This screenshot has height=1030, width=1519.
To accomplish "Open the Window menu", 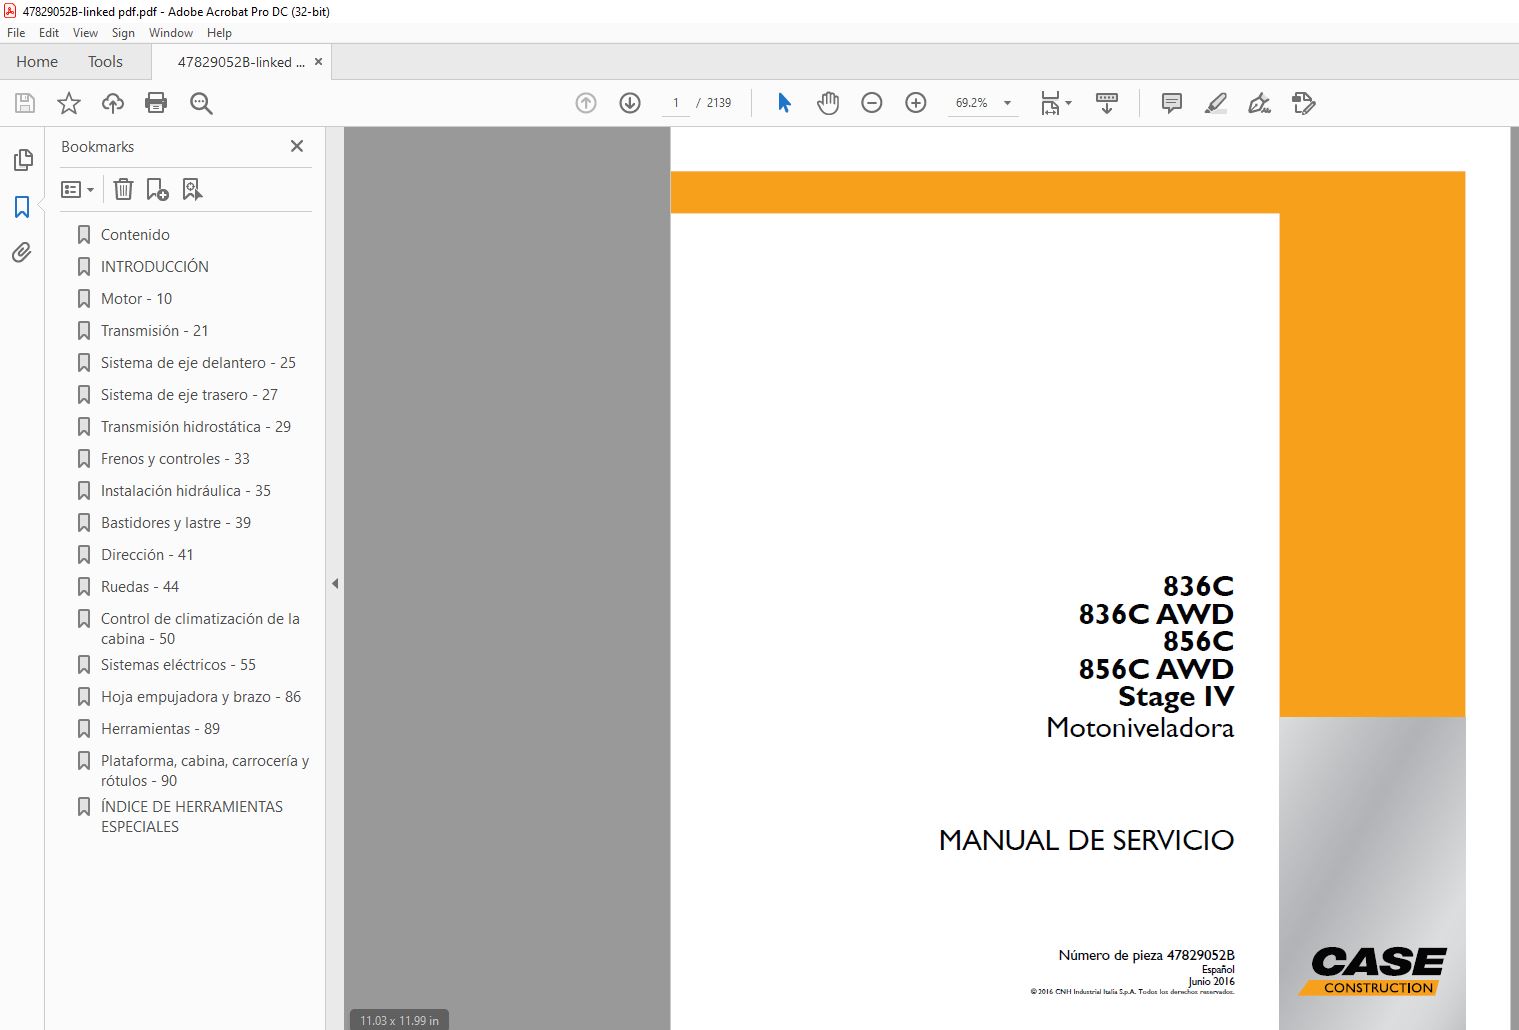I will click(171, 33).
